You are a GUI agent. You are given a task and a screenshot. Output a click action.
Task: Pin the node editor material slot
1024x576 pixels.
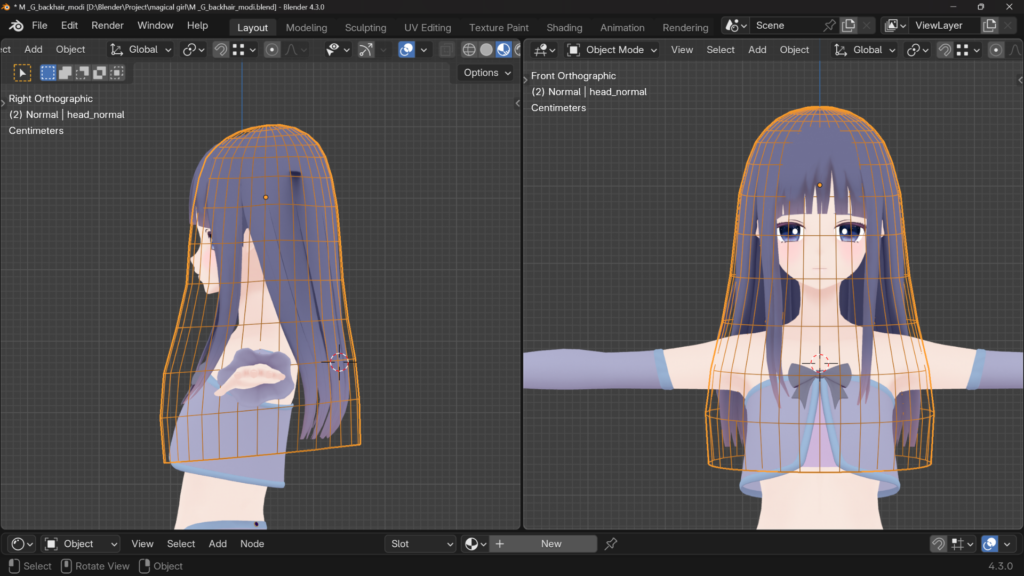(611, 544)
